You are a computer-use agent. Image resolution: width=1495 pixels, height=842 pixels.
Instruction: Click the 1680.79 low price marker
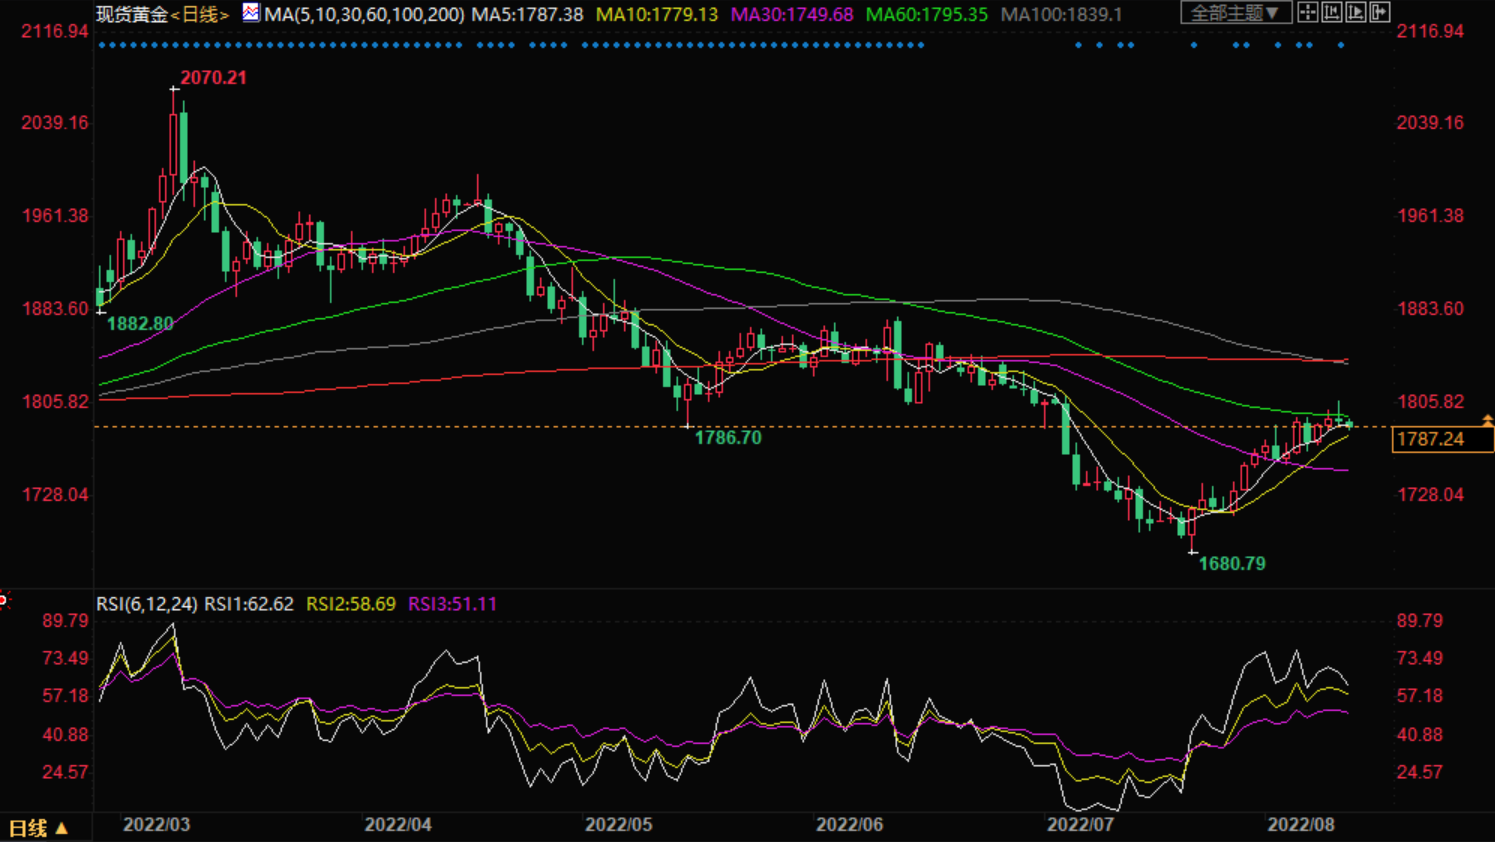pos(1232,564)
